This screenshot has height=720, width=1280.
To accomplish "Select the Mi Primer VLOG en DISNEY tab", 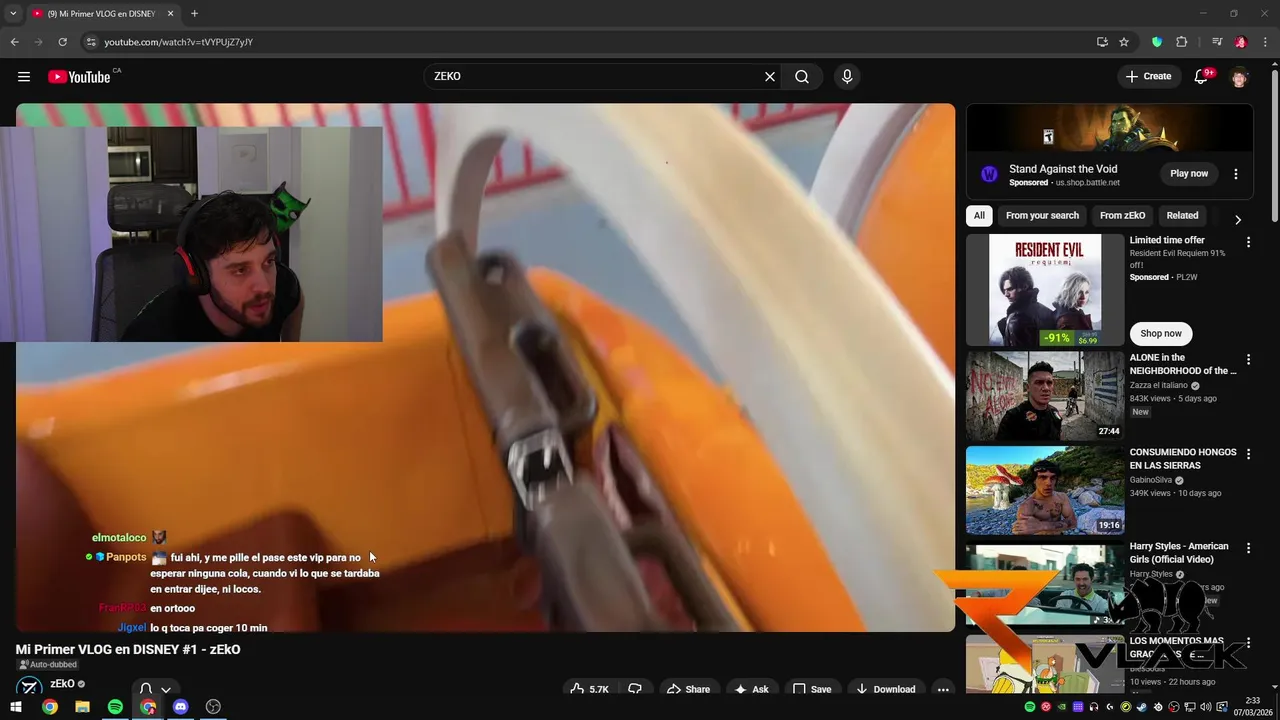I will [x=102, y=13].
